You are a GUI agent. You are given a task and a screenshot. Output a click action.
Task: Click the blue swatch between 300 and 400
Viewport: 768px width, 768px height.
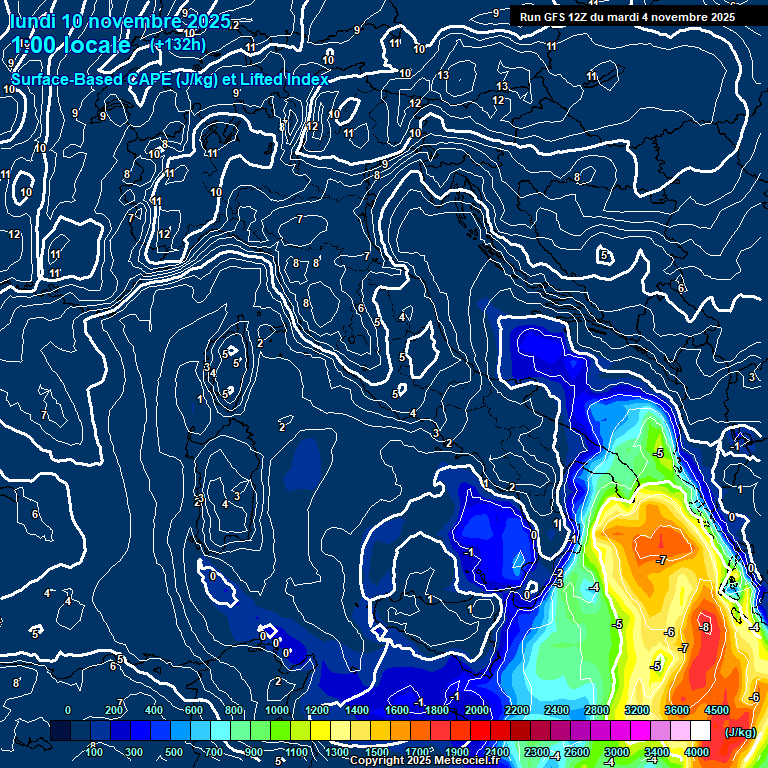141,730
